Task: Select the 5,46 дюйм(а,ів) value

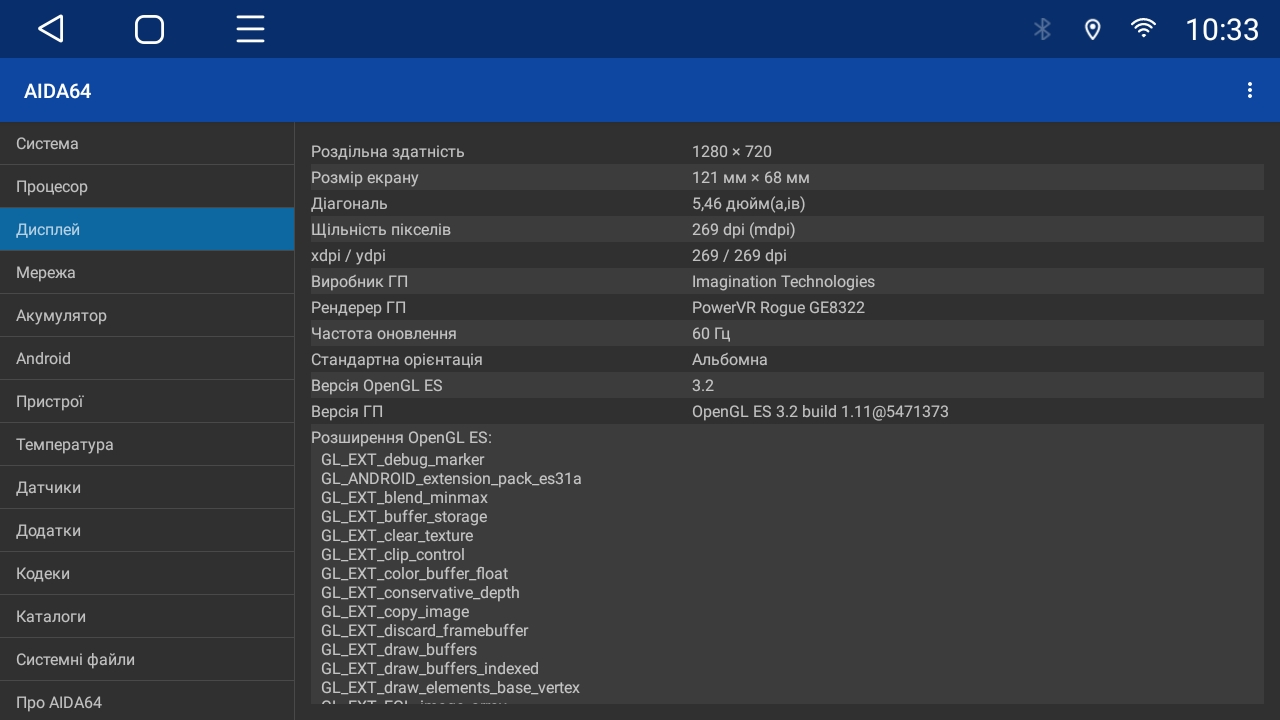Action: tap(749, 204)
